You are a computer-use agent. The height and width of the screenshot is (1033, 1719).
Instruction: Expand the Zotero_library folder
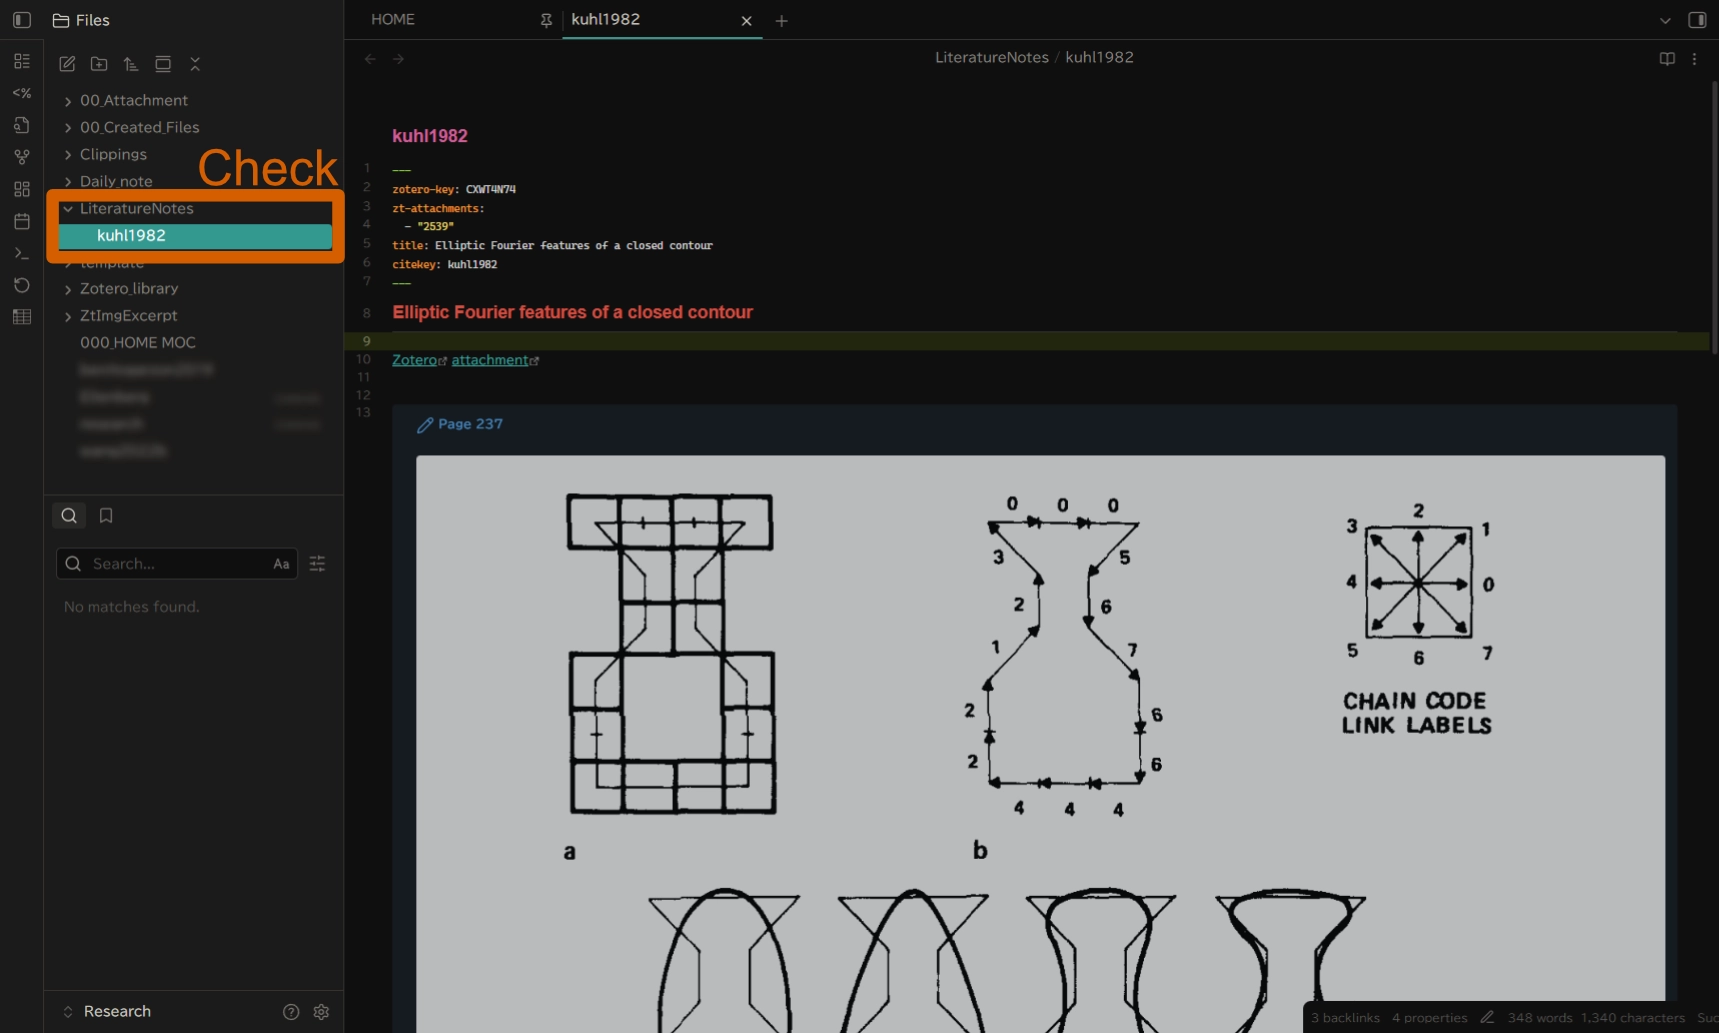(x=68, y=289)
